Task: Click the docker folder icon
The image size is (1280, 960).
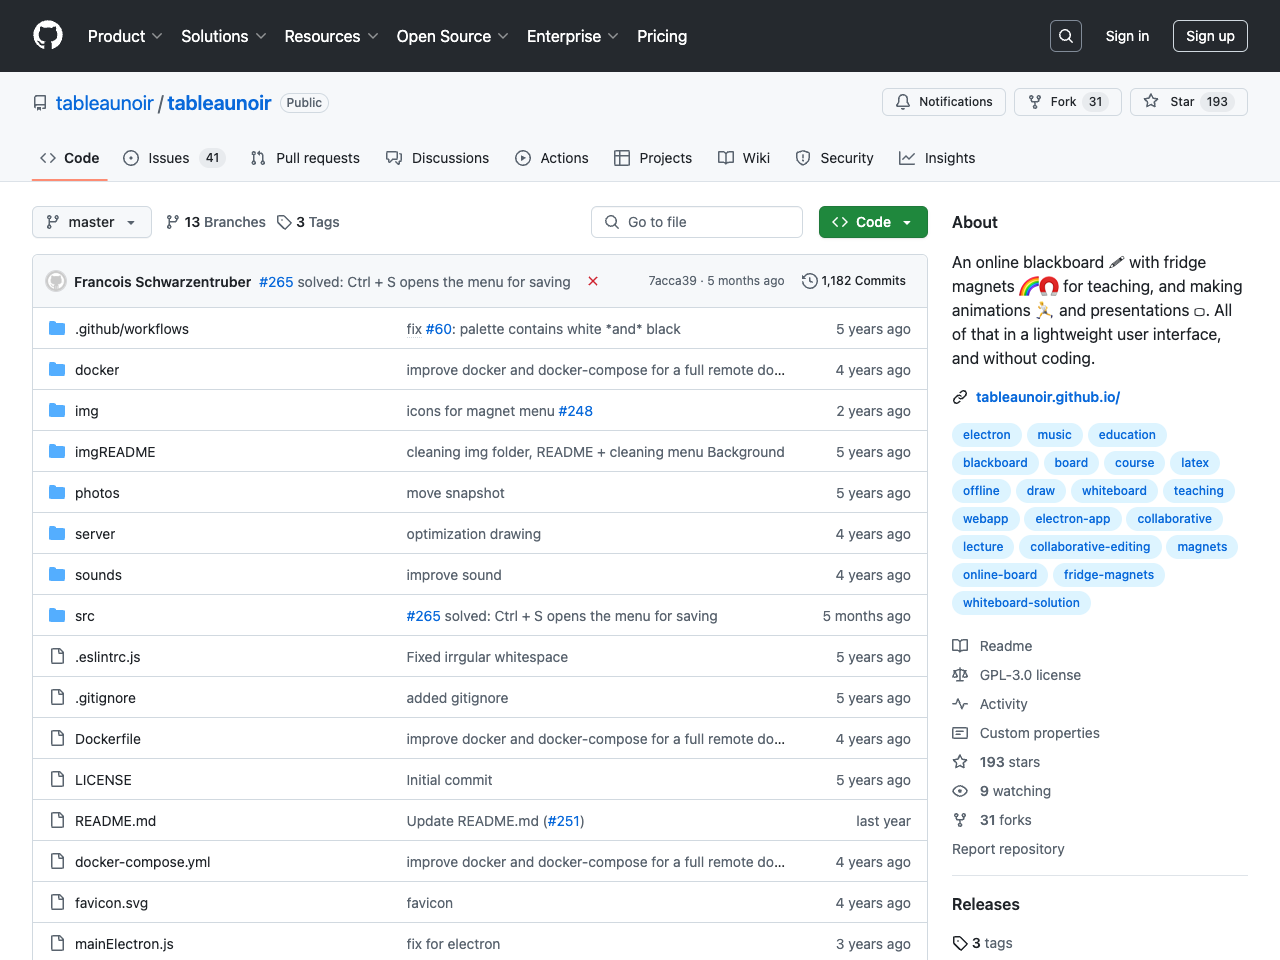Action: coord(57,369)
